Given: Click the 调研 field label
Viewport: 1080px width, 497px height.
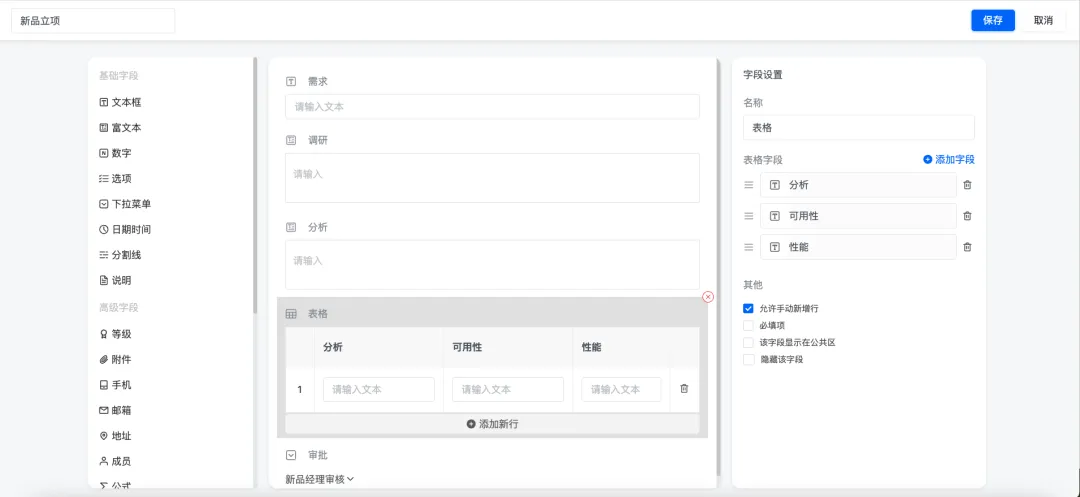Looking at the screenshot, I should (318, 140).
